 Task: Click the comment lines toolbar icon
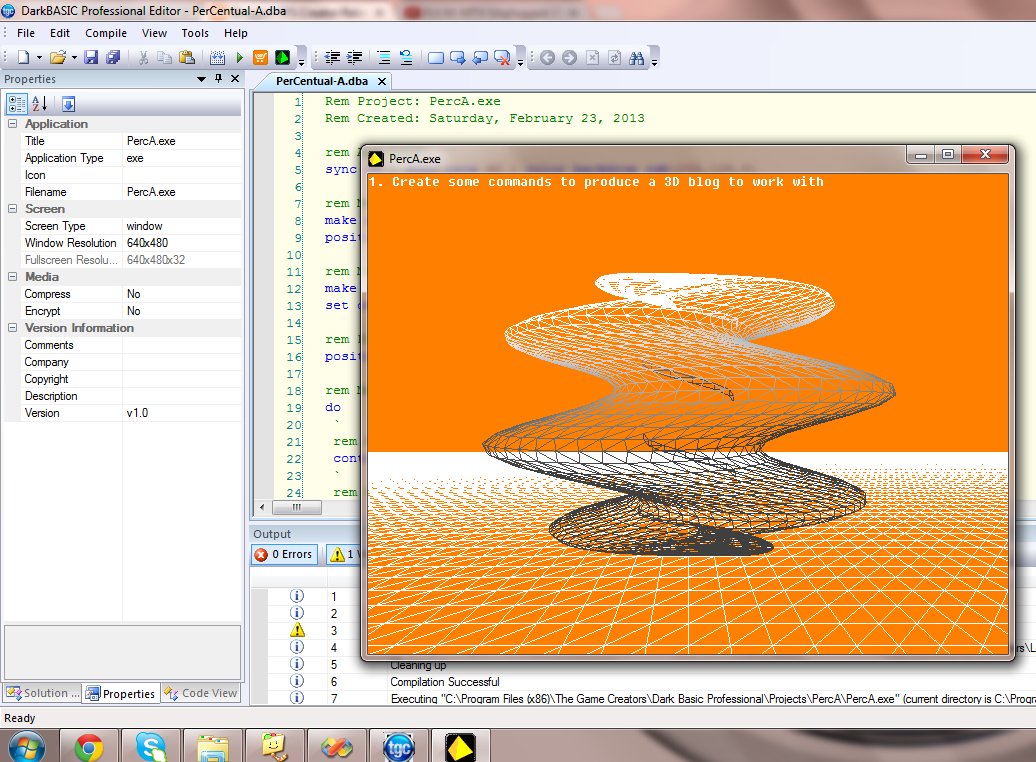pyautogui.click(x=384, y=57)
